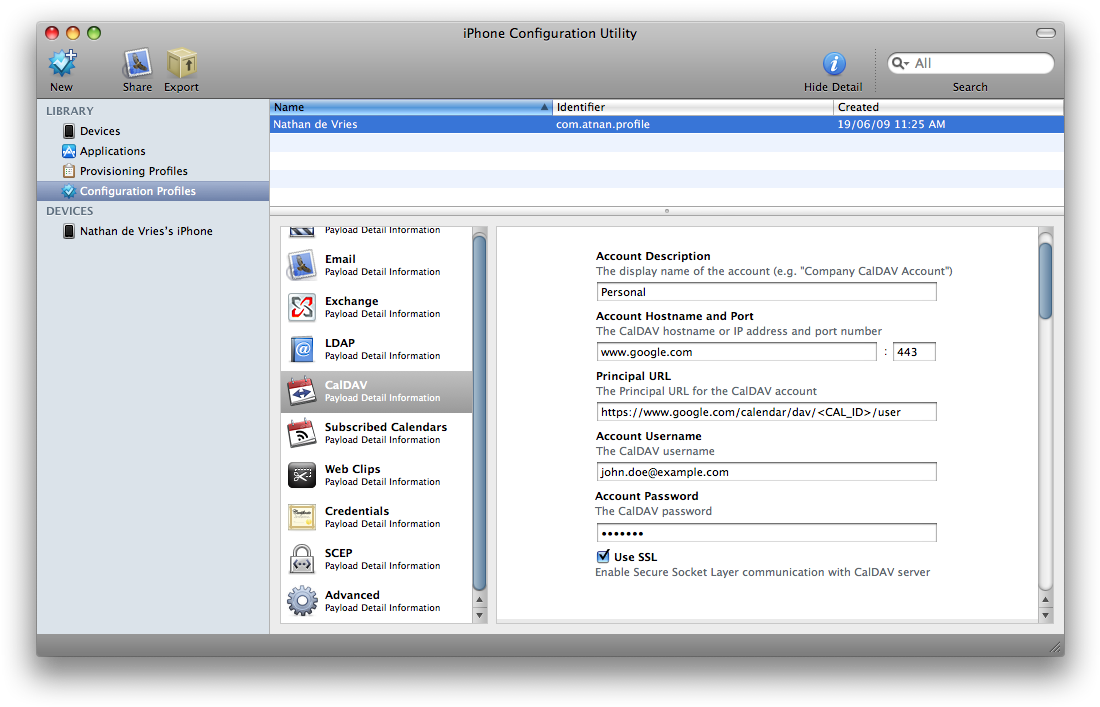This screenshot has width=1100, height=707.
Task: Click the SCEP padlock icon
Action: pos(302,560)
